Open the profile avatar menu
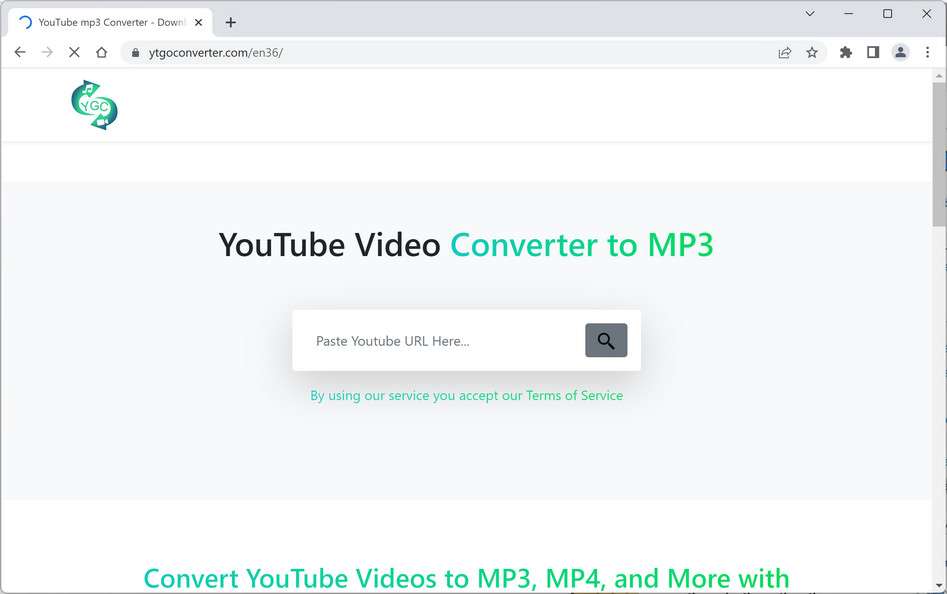 click(x=900, y=53)
